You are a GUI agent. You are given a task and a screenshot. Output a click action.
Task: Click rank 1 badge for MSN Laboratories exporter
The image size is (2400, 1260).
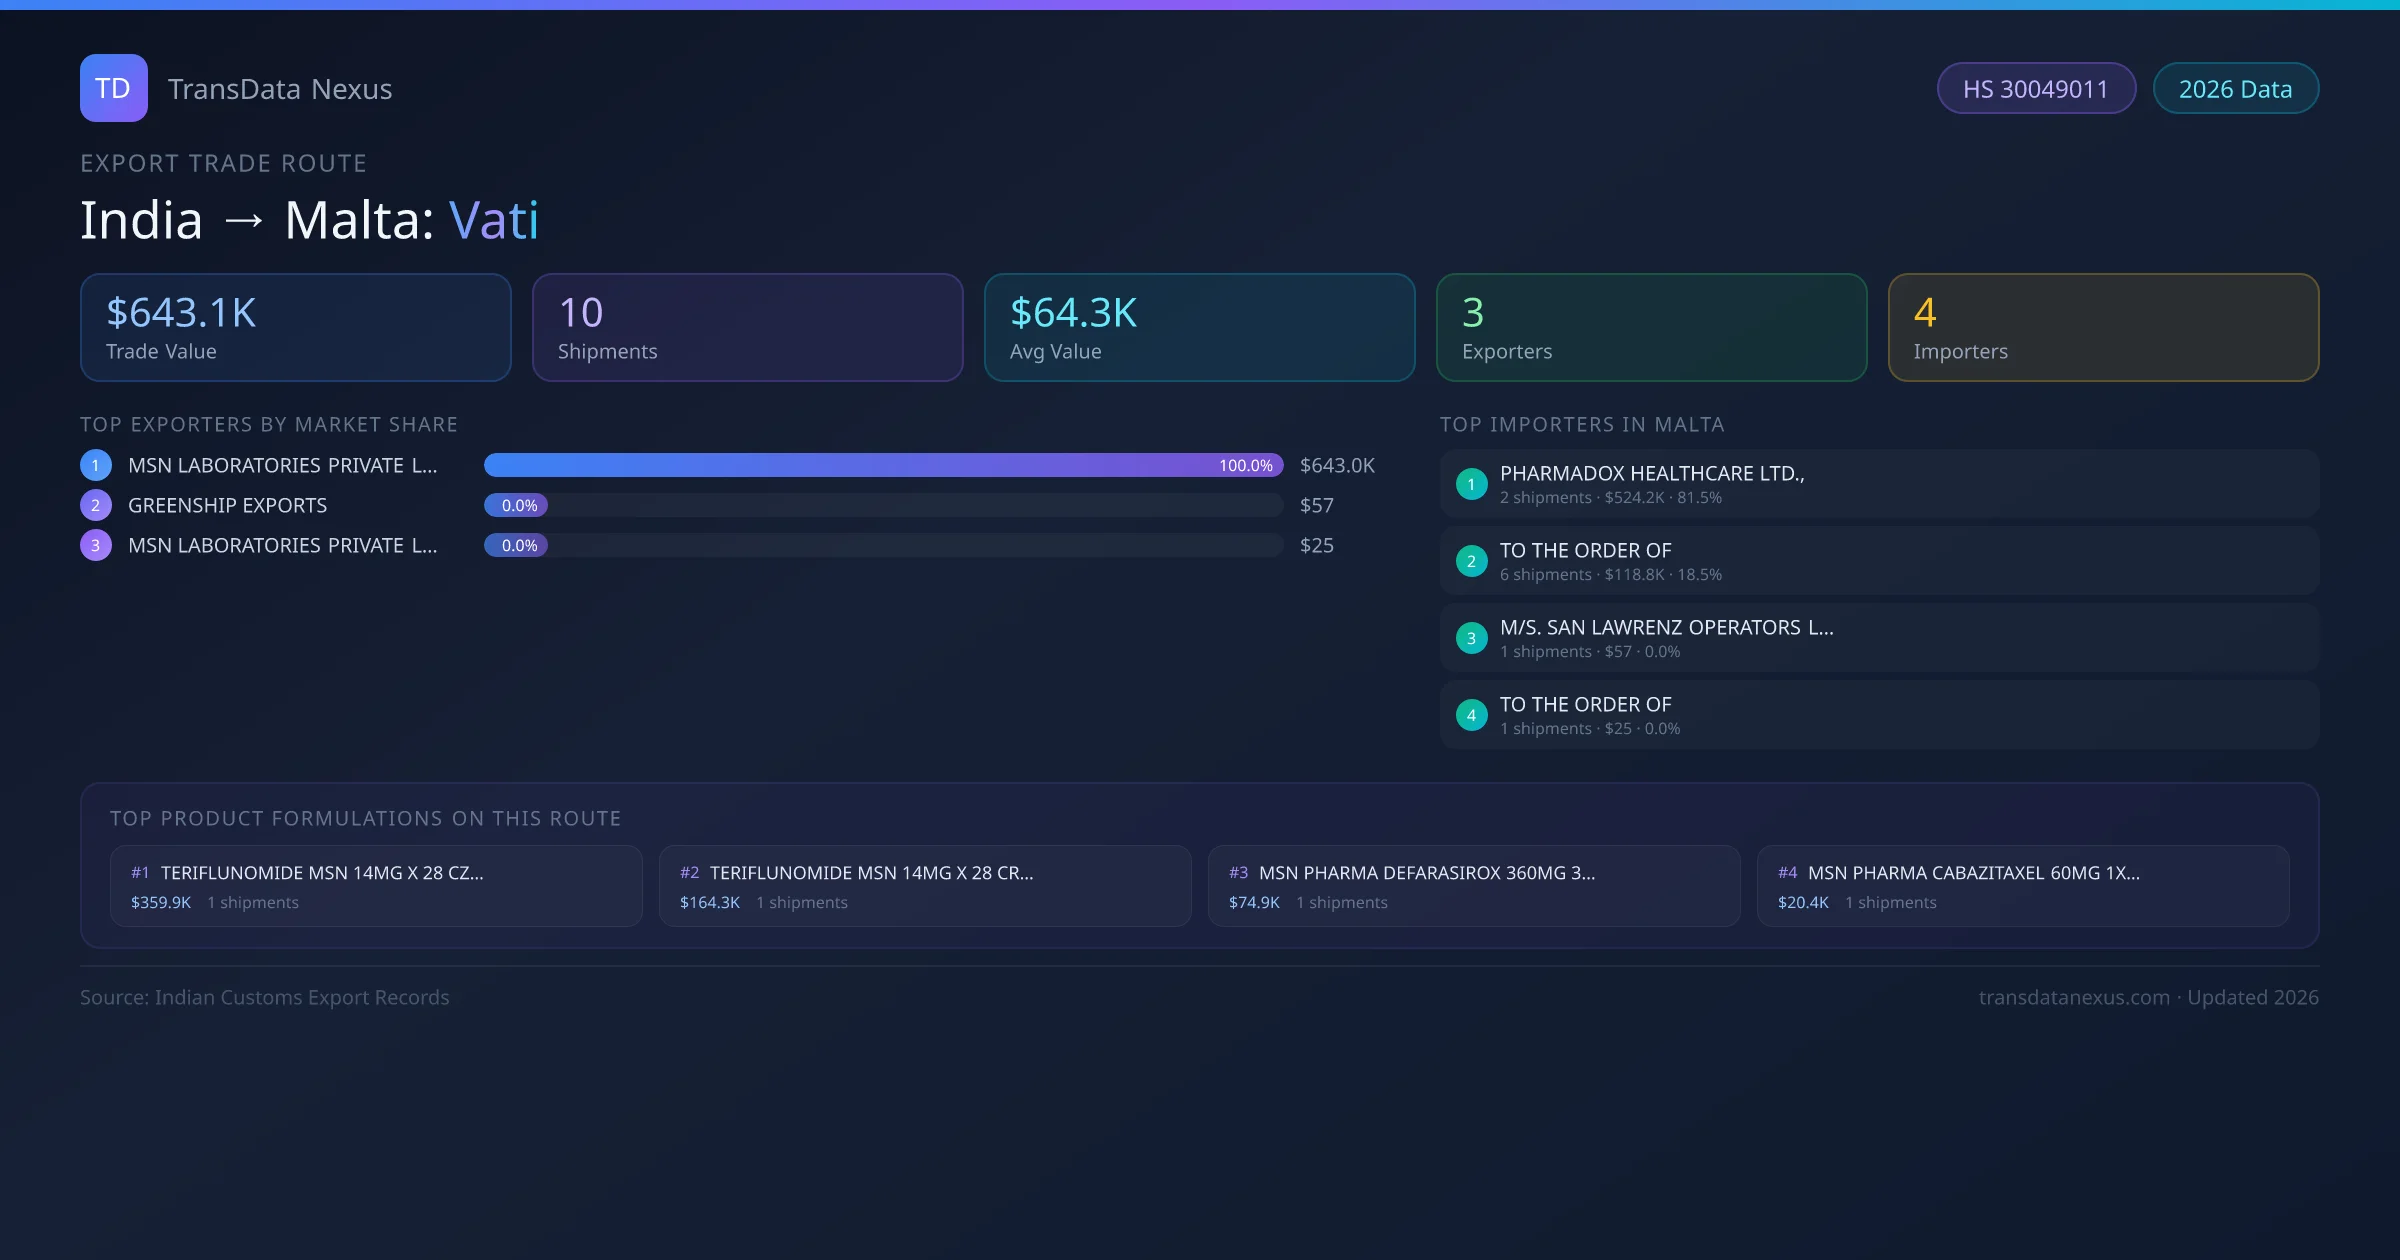(x=96, y=465)
